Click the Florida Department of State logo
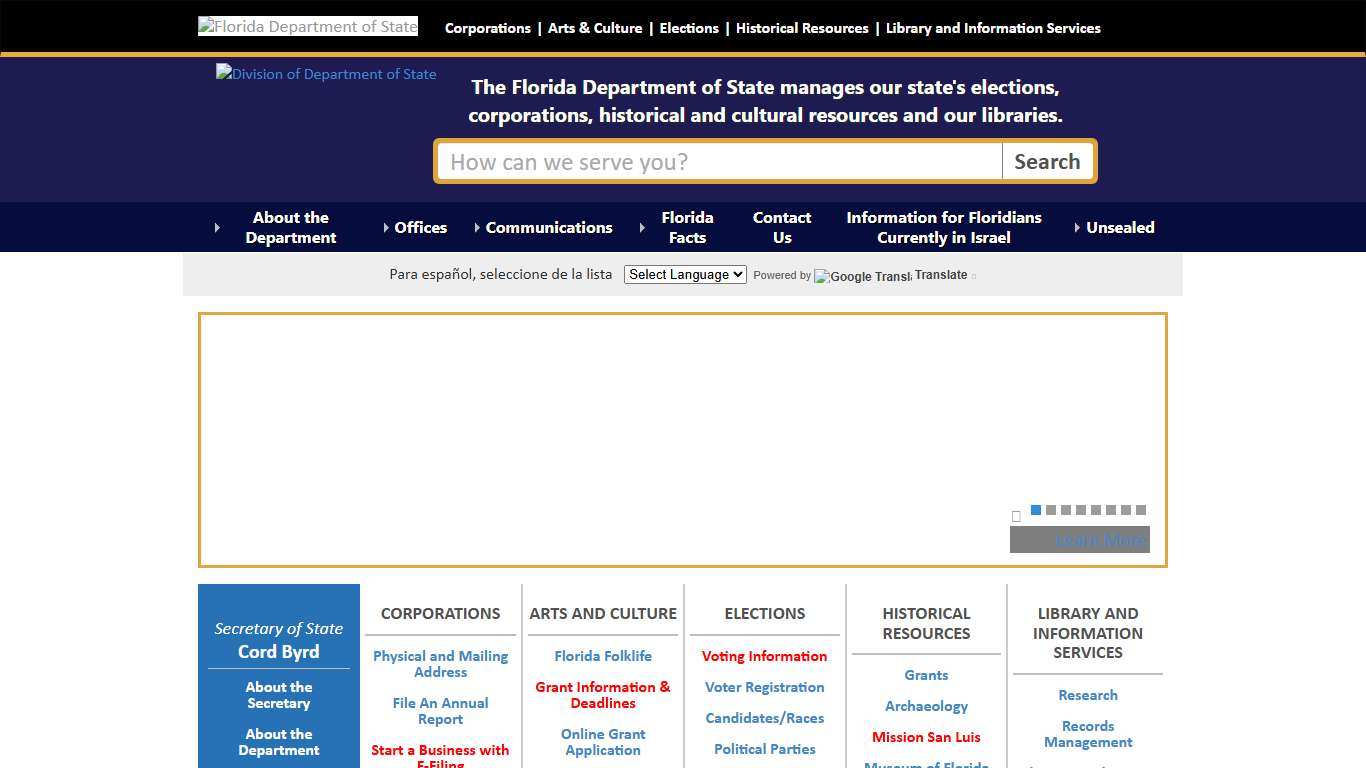The image size is (1366, 768). pyautogui.click(x=307, y=26)
